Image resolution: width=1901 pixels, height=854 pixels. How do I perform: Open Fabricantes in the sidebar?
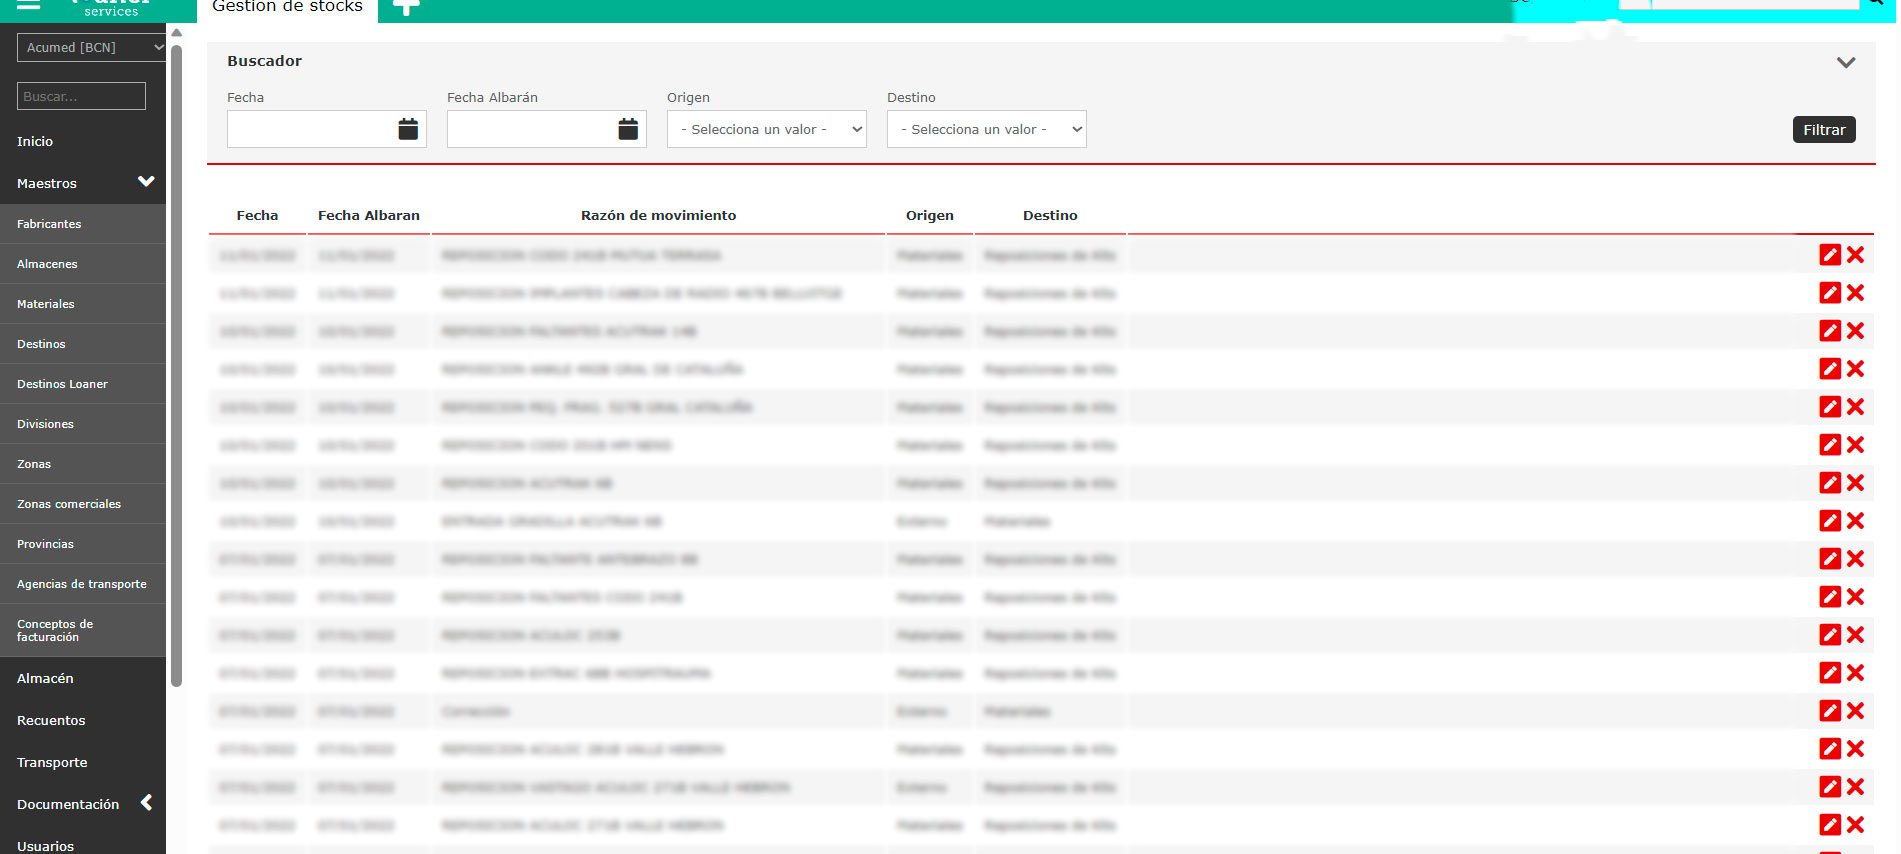[49, 224]
